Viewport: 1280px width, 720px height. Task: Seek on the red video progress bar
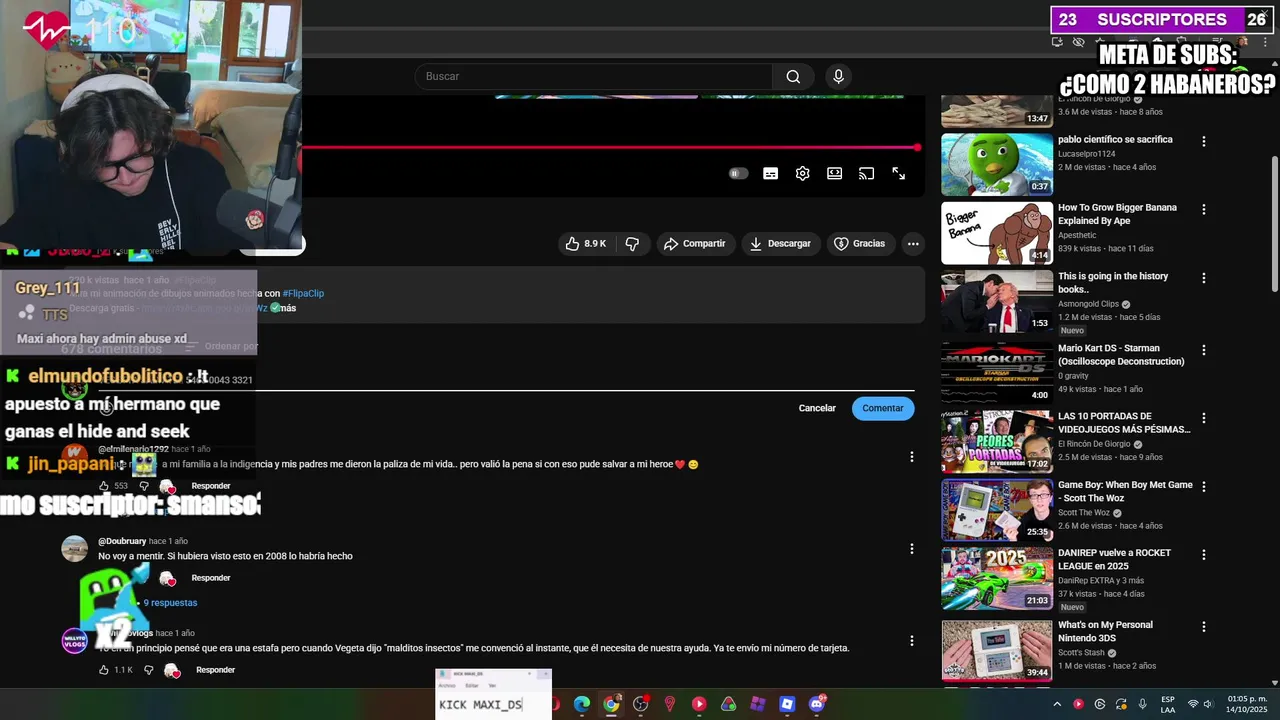coord(608,148)
